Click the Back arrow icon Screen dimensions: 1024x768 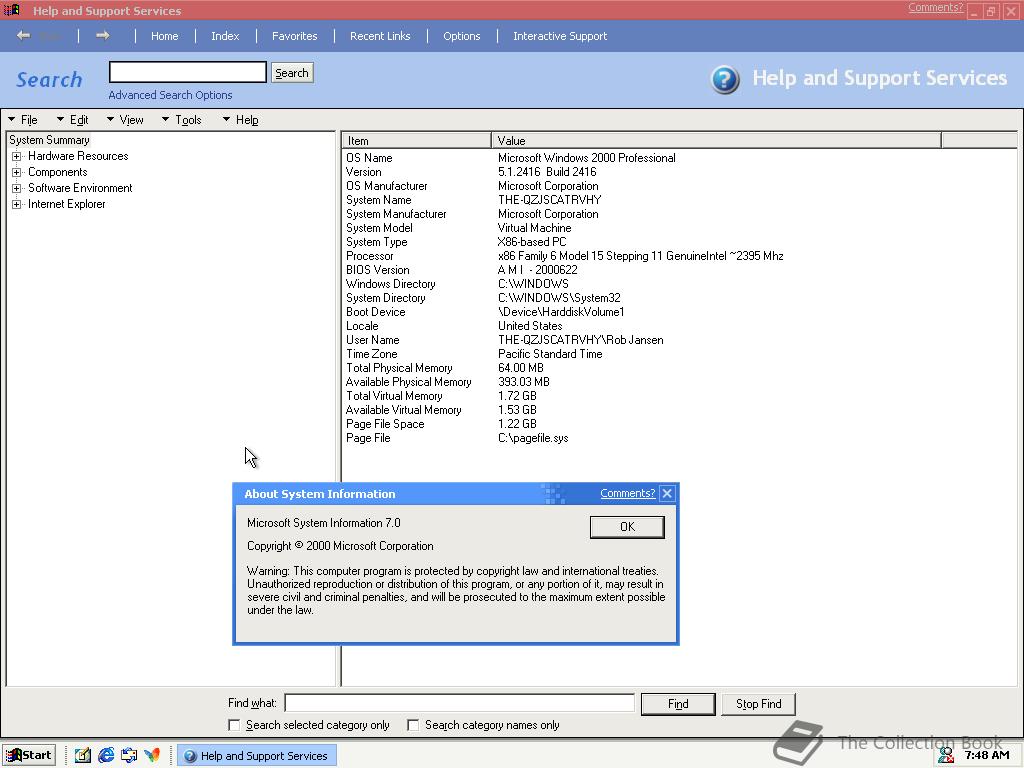pyautogui.click(x=24, y=35)
